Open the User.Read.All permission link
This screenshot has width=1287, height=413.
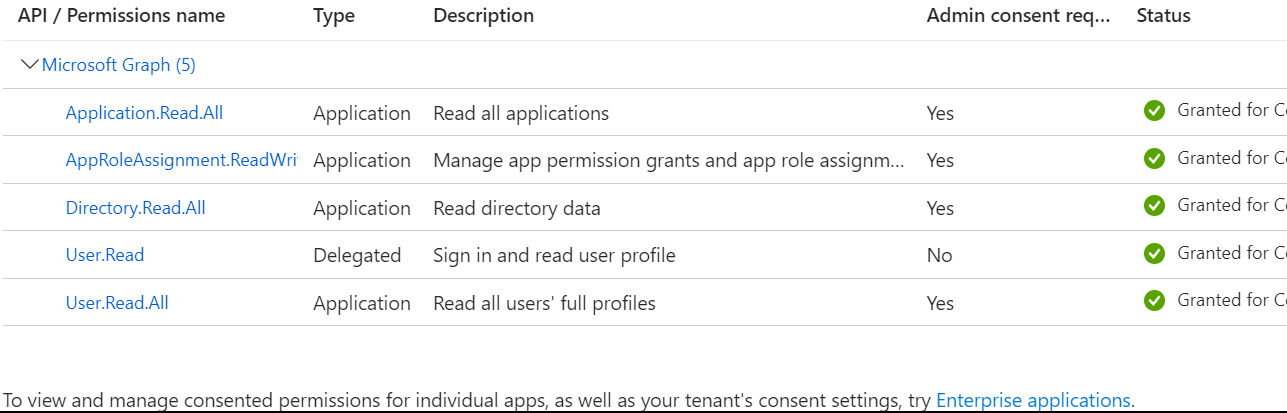pyautogui.click(x=117, y=303)
